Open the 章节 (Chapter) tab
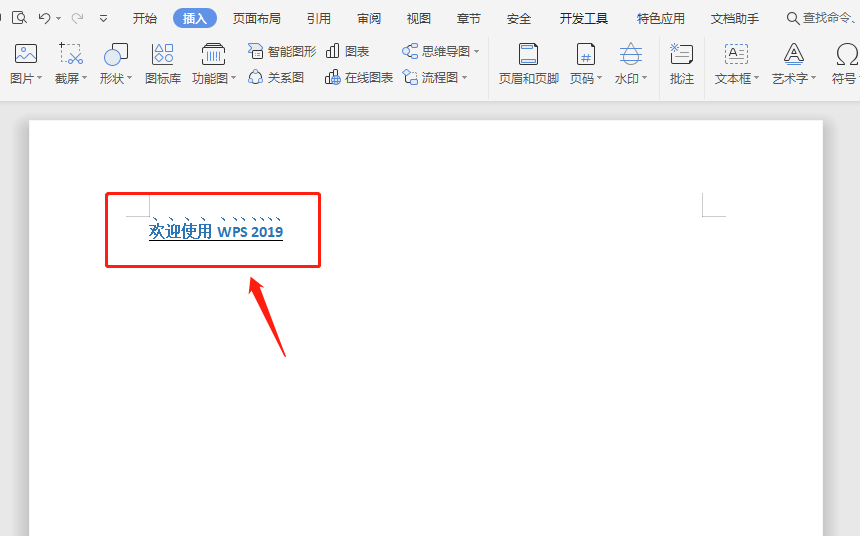The height and width of the screenshot is (536, 860). click(468, 19)
